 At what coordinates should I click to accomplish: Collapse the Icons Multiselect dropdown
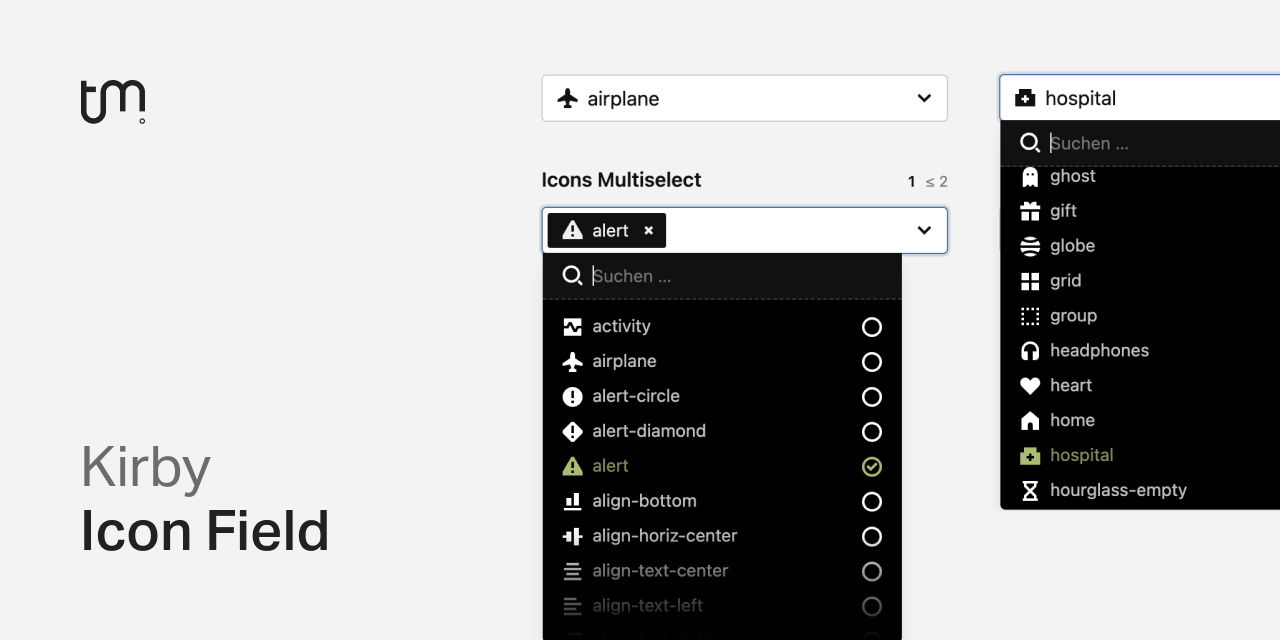(923, 230)
